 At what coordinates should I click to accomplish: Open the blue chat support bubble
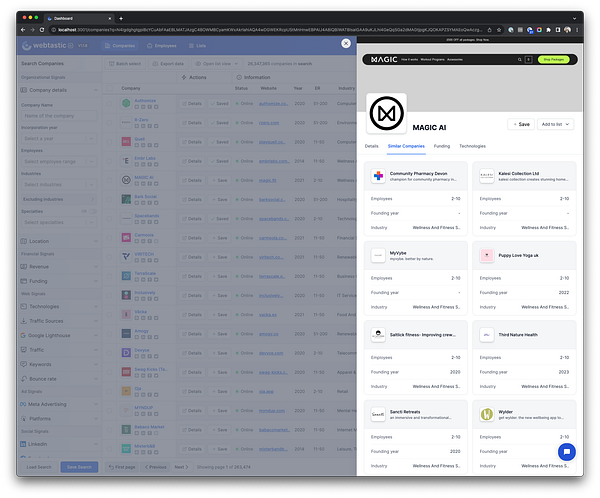click(567, 452)
